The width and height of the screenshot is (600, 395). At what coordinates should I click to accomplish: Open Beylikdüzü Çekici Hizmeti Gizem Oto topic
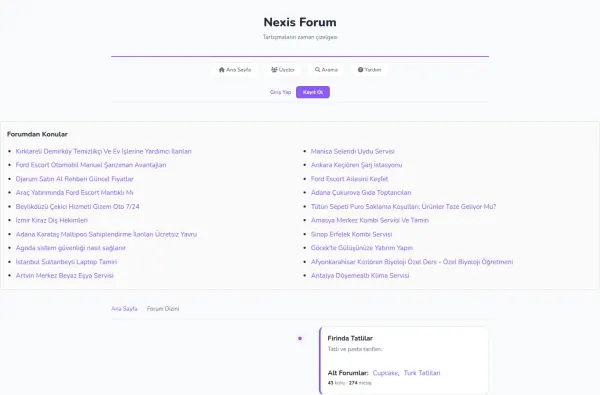tap(77, 206)
